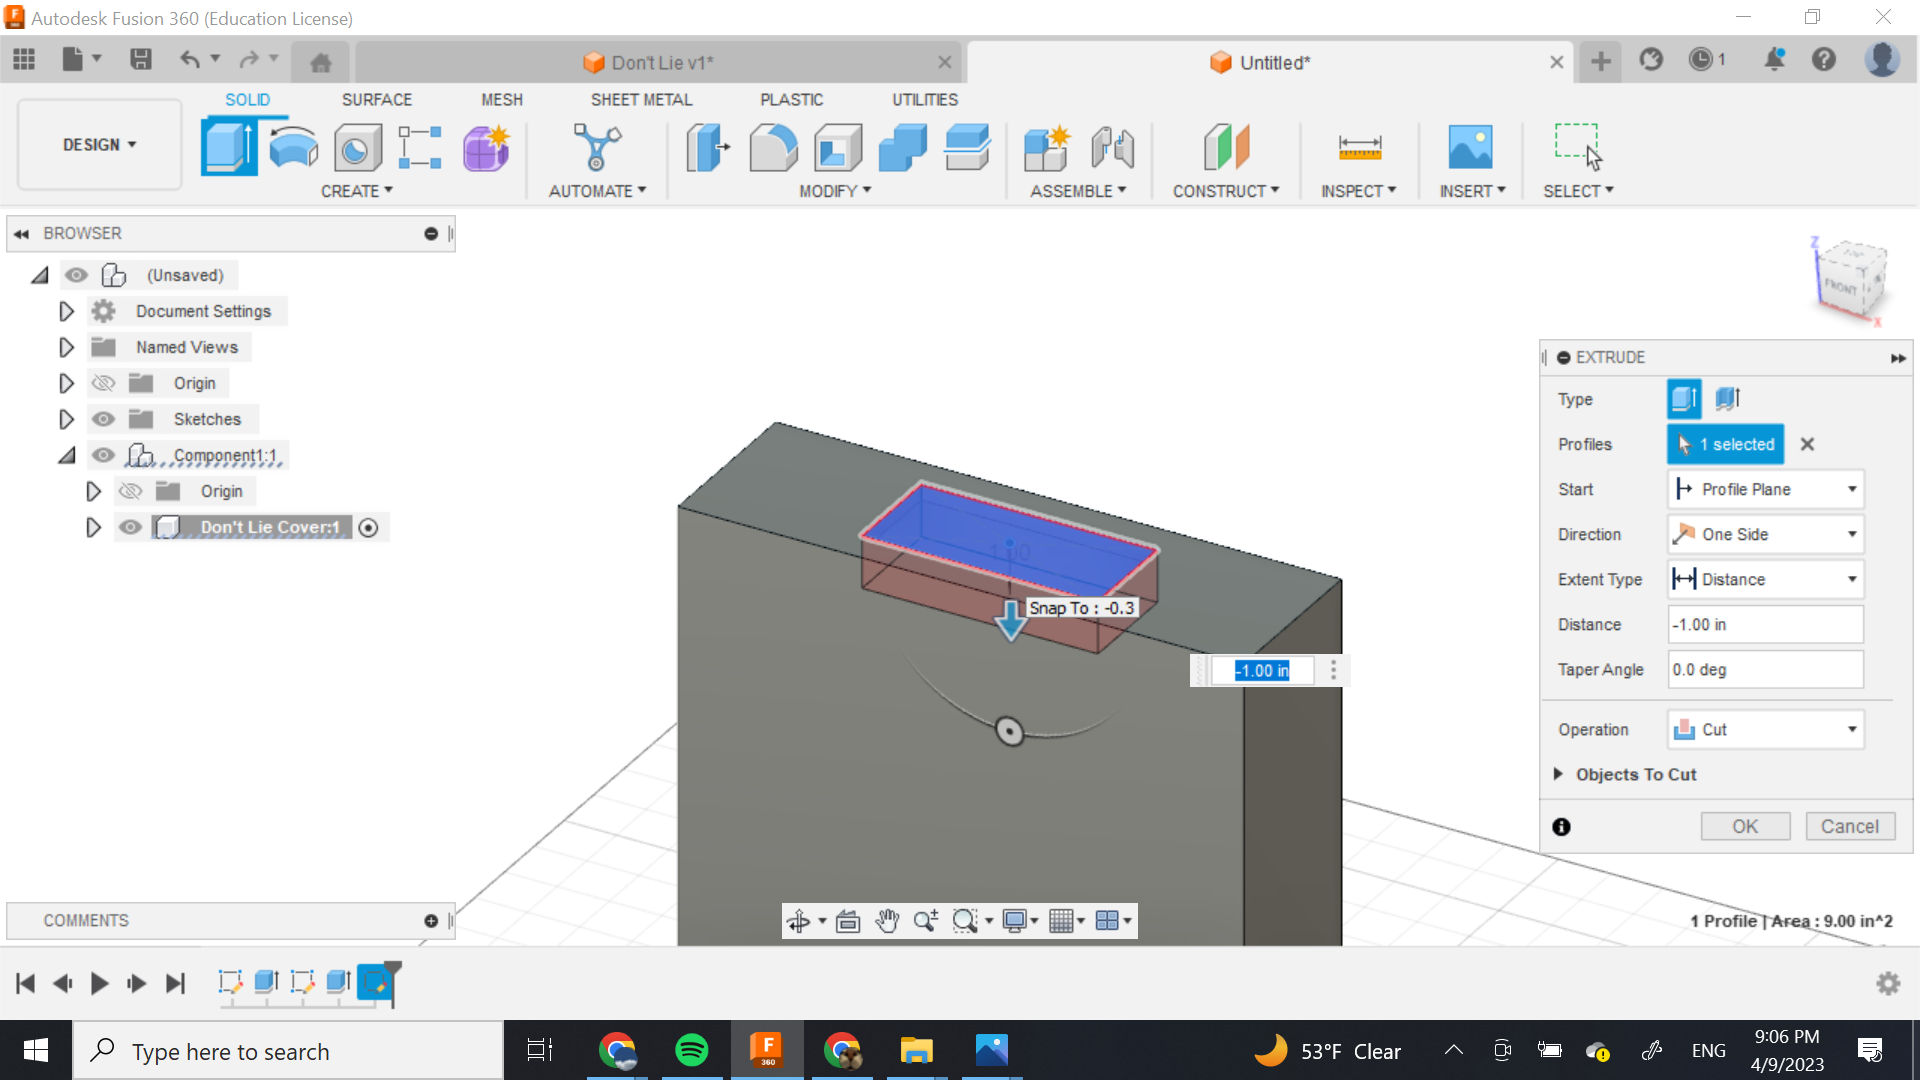Screen dimensions: 1920x1080
Task: Switch to the Don't Lie v1 document tab
Action: (x=661, y=63)
